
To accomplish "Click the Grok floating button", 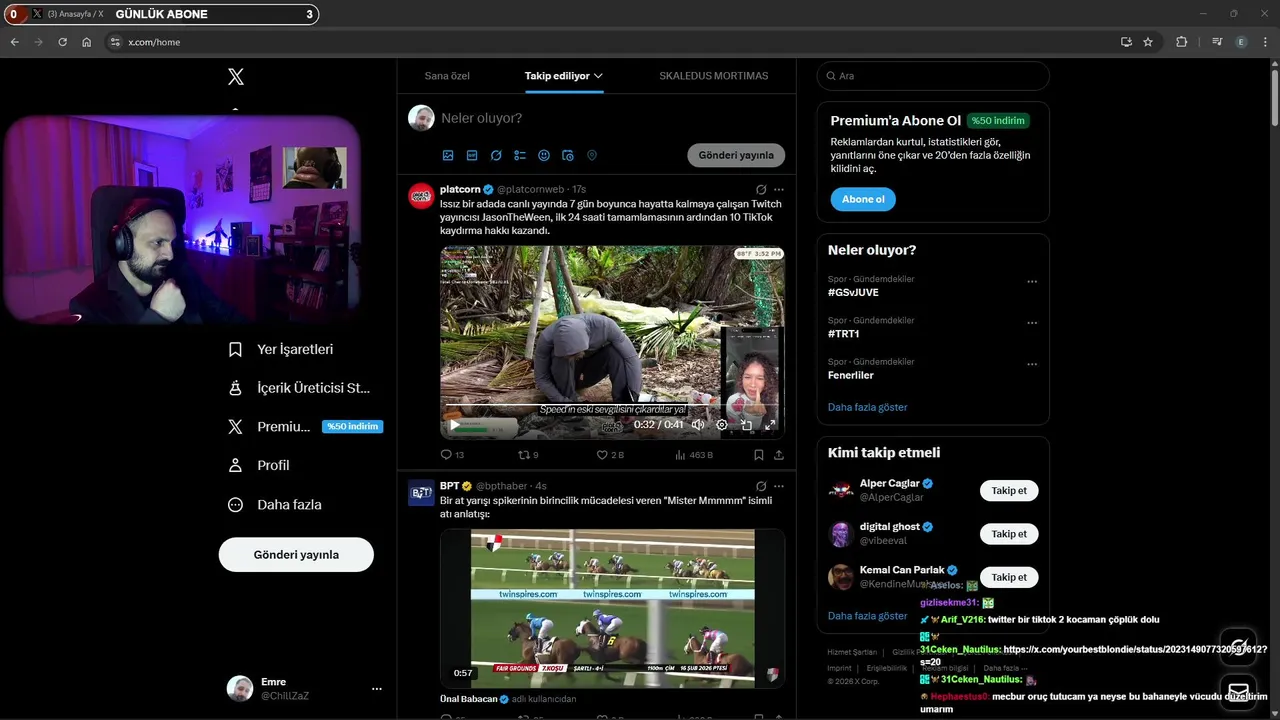I will pyautogui.click(x=1238, y=645).
